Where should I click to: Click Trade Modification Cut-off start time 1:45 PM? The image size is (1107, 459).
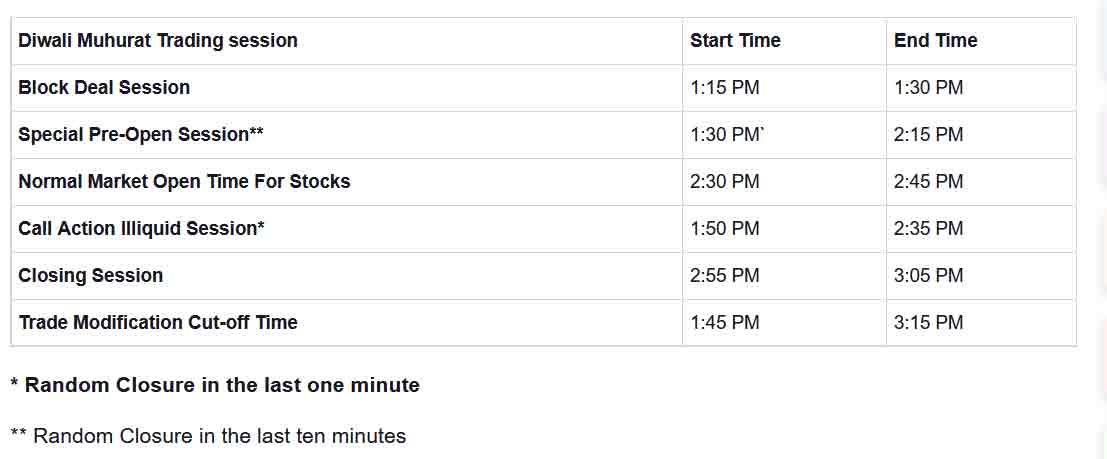click(x=725, y=323)
